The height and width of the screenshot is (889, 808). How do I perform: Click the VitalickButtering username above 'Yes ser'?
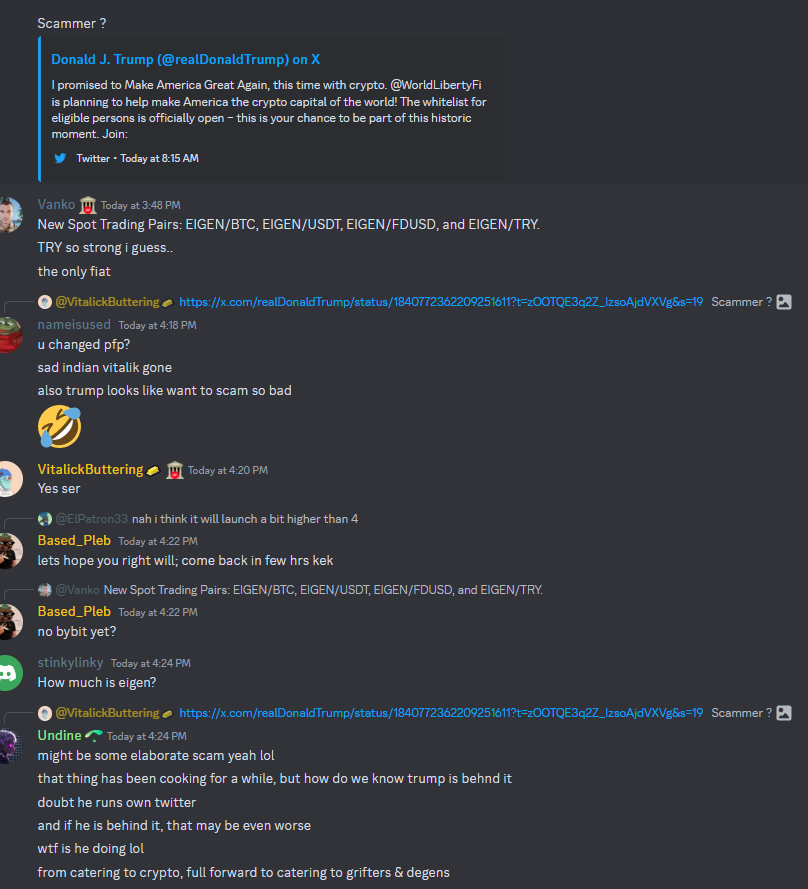click(90, 469)
